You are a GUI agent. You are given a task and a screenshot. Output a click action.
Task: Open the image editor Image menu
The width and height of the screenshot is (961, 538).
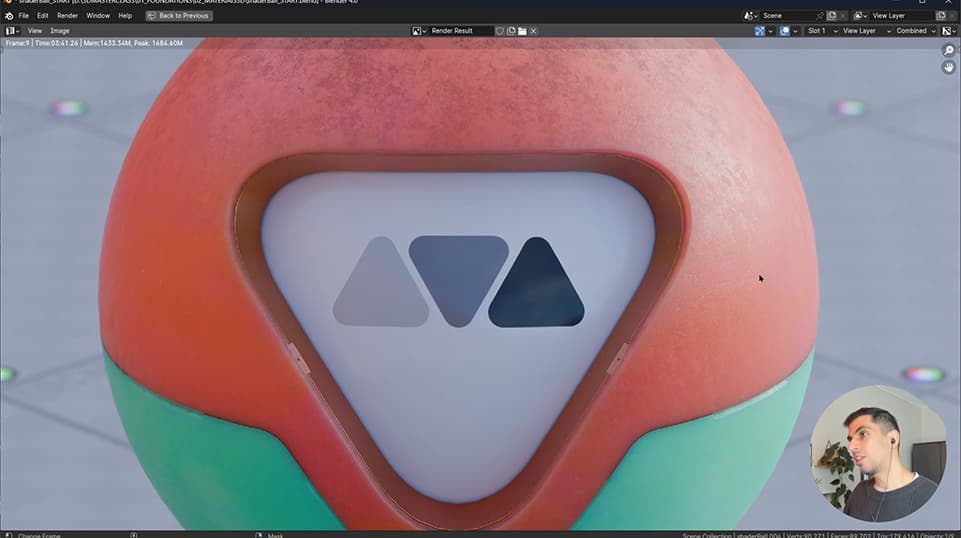pos(59,31)
